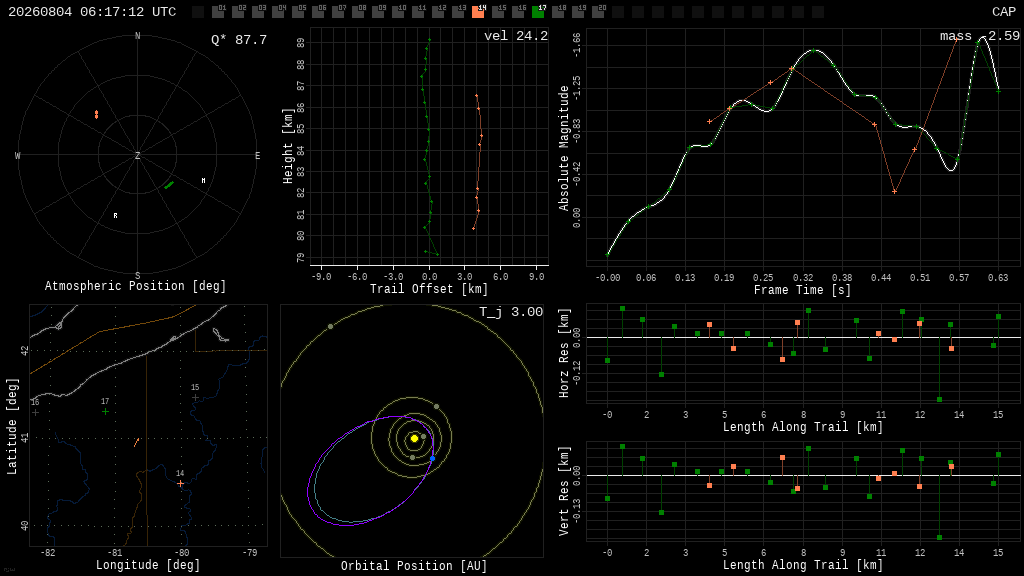
Task: Click the orange meteor track on sky plot
Action: coord(97,115)
